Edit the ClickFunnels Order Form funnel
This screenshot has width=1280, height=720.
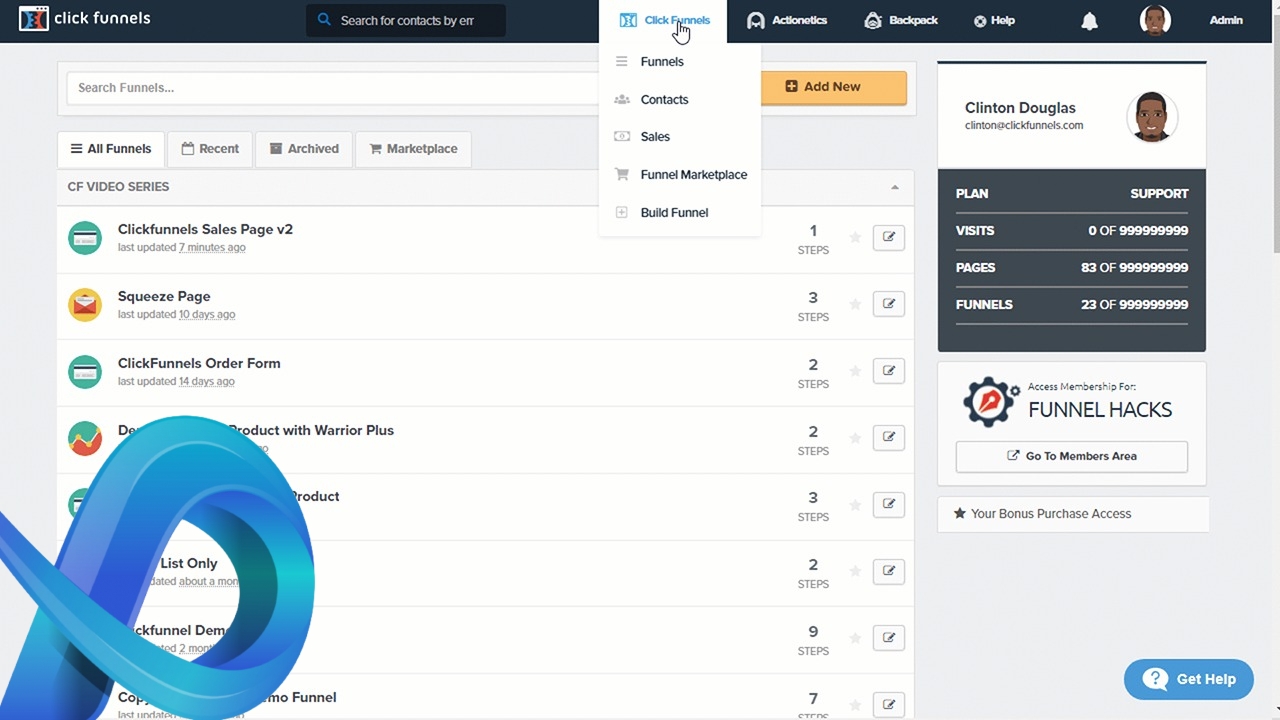[889, 371]
